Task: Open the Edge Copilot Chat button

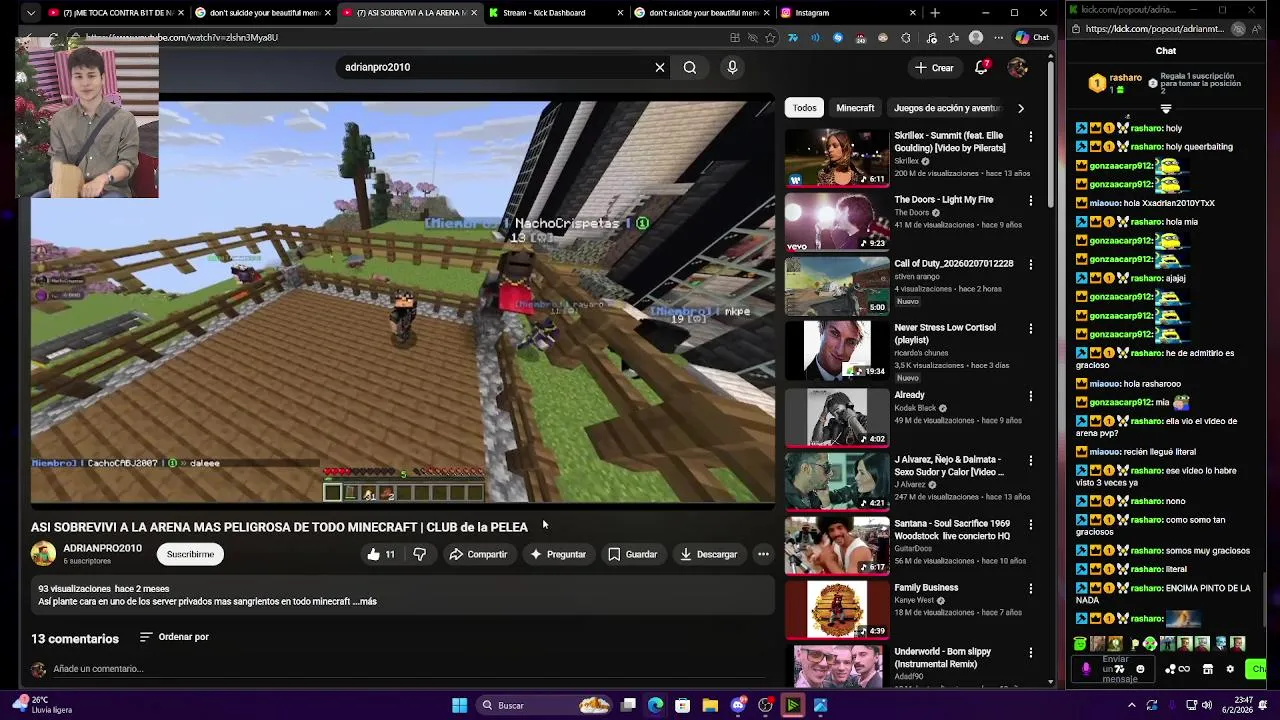Action: (1032, 38)
